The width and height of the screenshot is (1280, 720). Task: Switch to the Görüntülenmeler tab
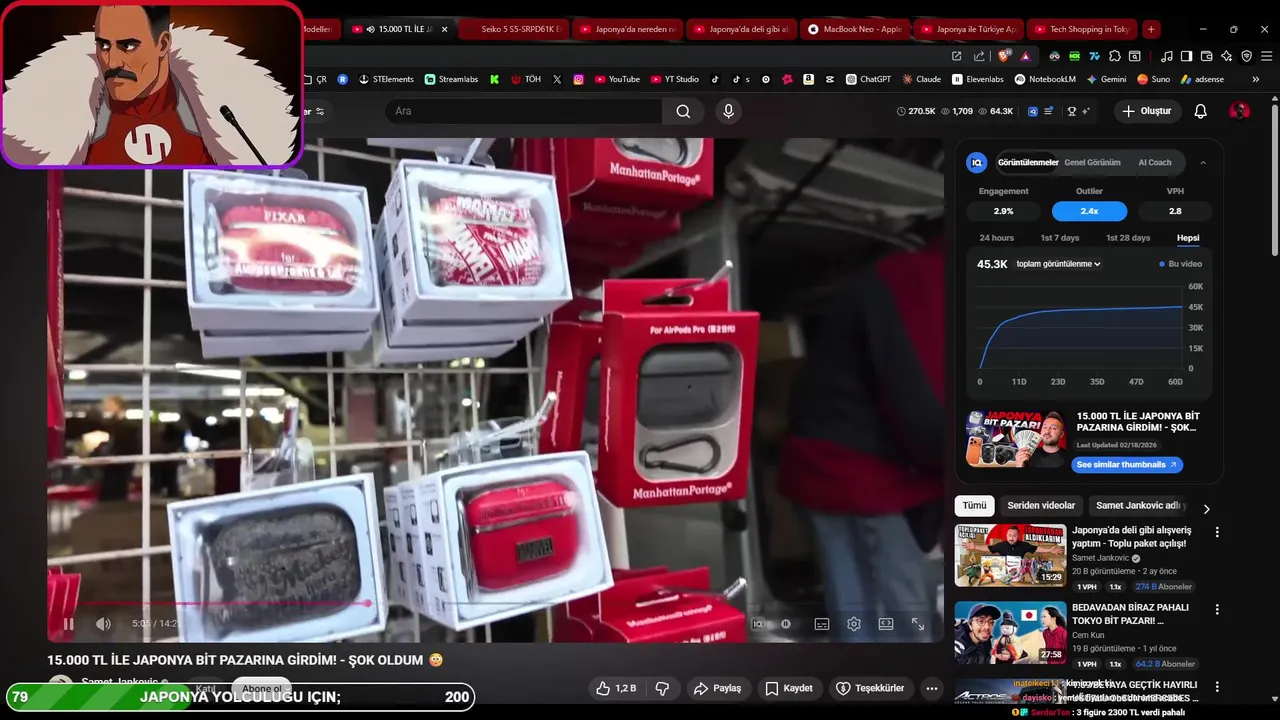pos(1028,162)
